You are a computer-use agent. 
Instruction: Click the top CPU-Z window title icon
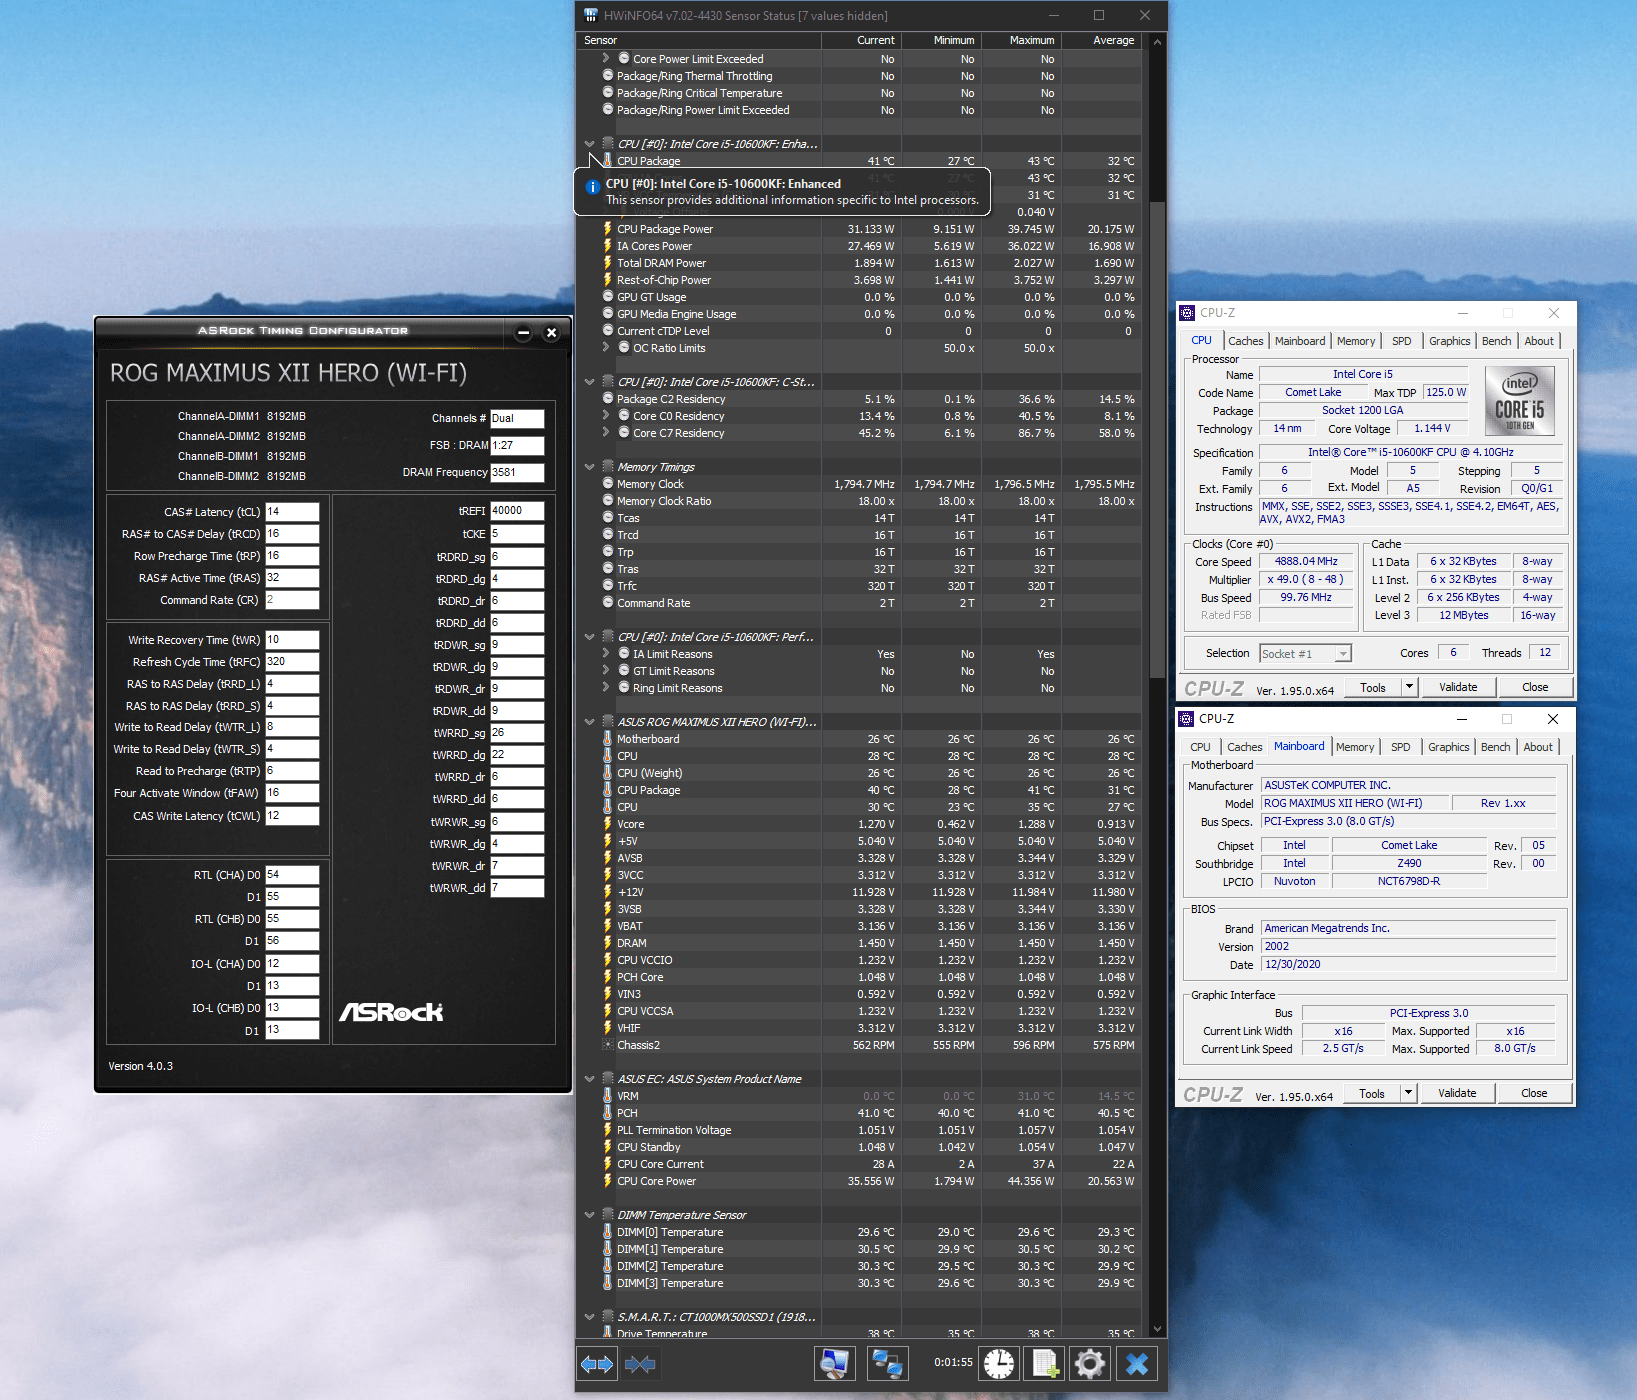coord(1187,313)
